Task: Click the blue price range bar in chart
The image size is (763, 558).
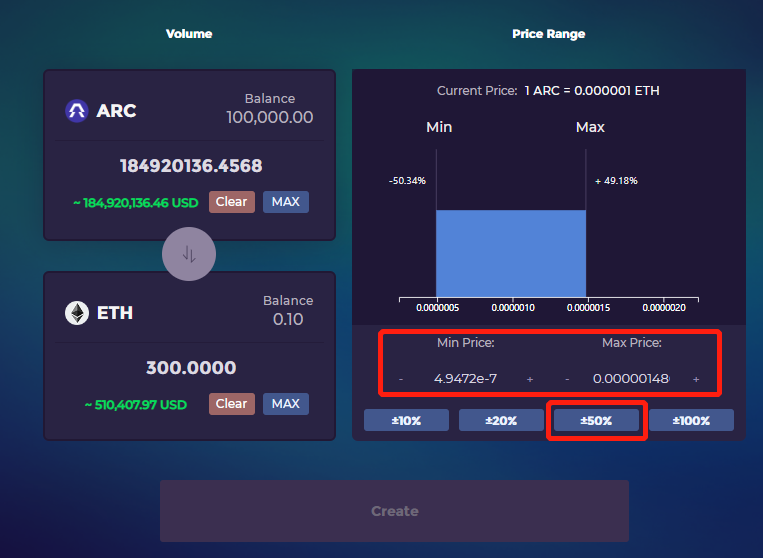Action: click(x=510, y=253)
